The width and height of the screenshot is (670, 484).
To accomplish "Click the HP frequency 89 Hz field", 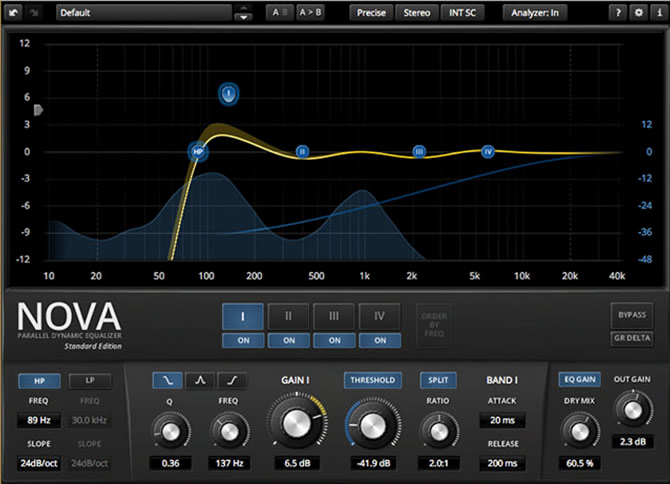I will [x=39, y=420].
